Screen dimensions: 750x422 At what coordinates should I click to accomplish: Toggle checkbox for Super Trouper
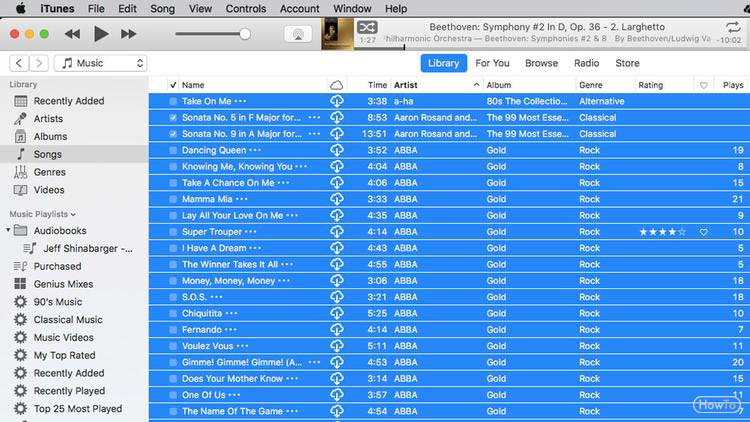173,232
